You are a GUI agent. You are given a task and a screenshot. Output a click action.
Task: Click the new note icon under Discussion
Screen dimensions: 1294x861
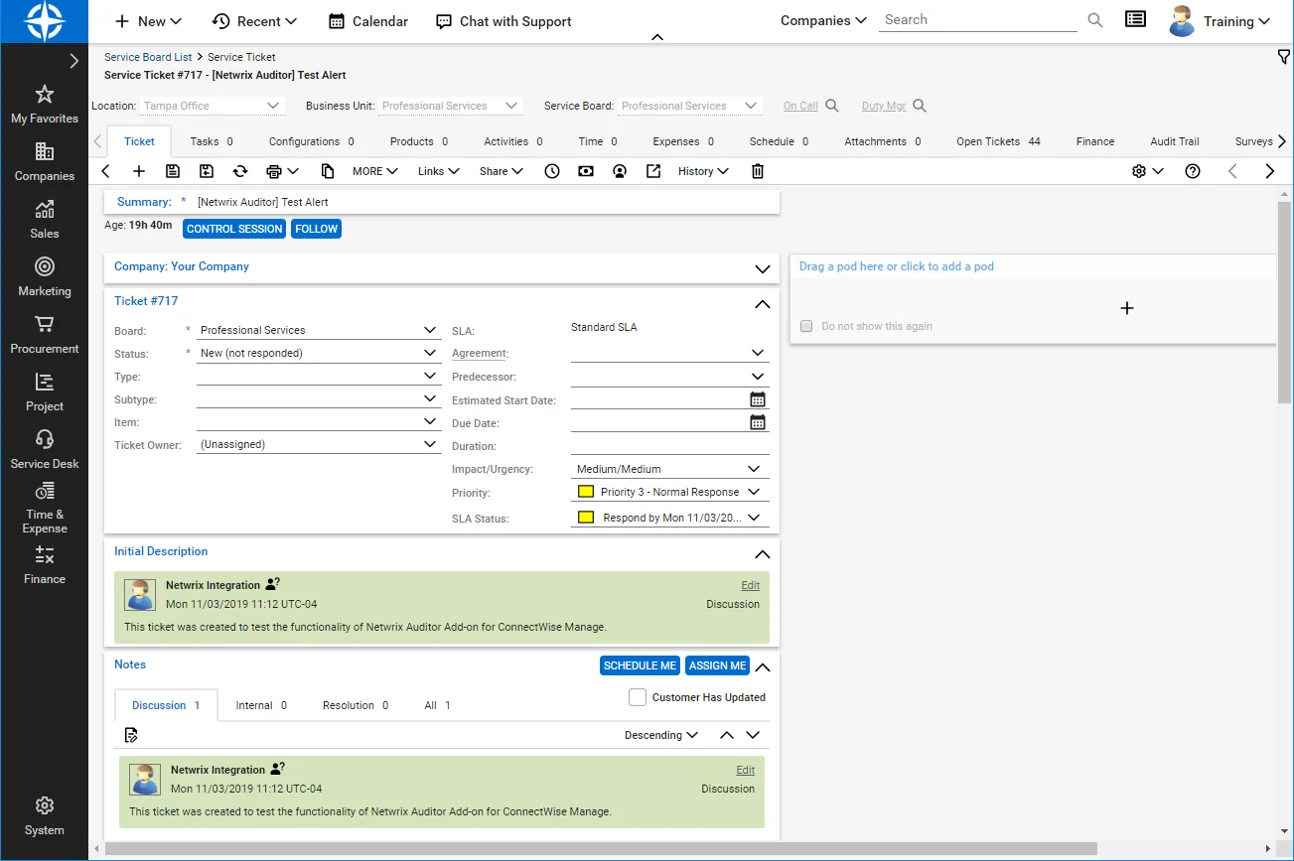131,735
